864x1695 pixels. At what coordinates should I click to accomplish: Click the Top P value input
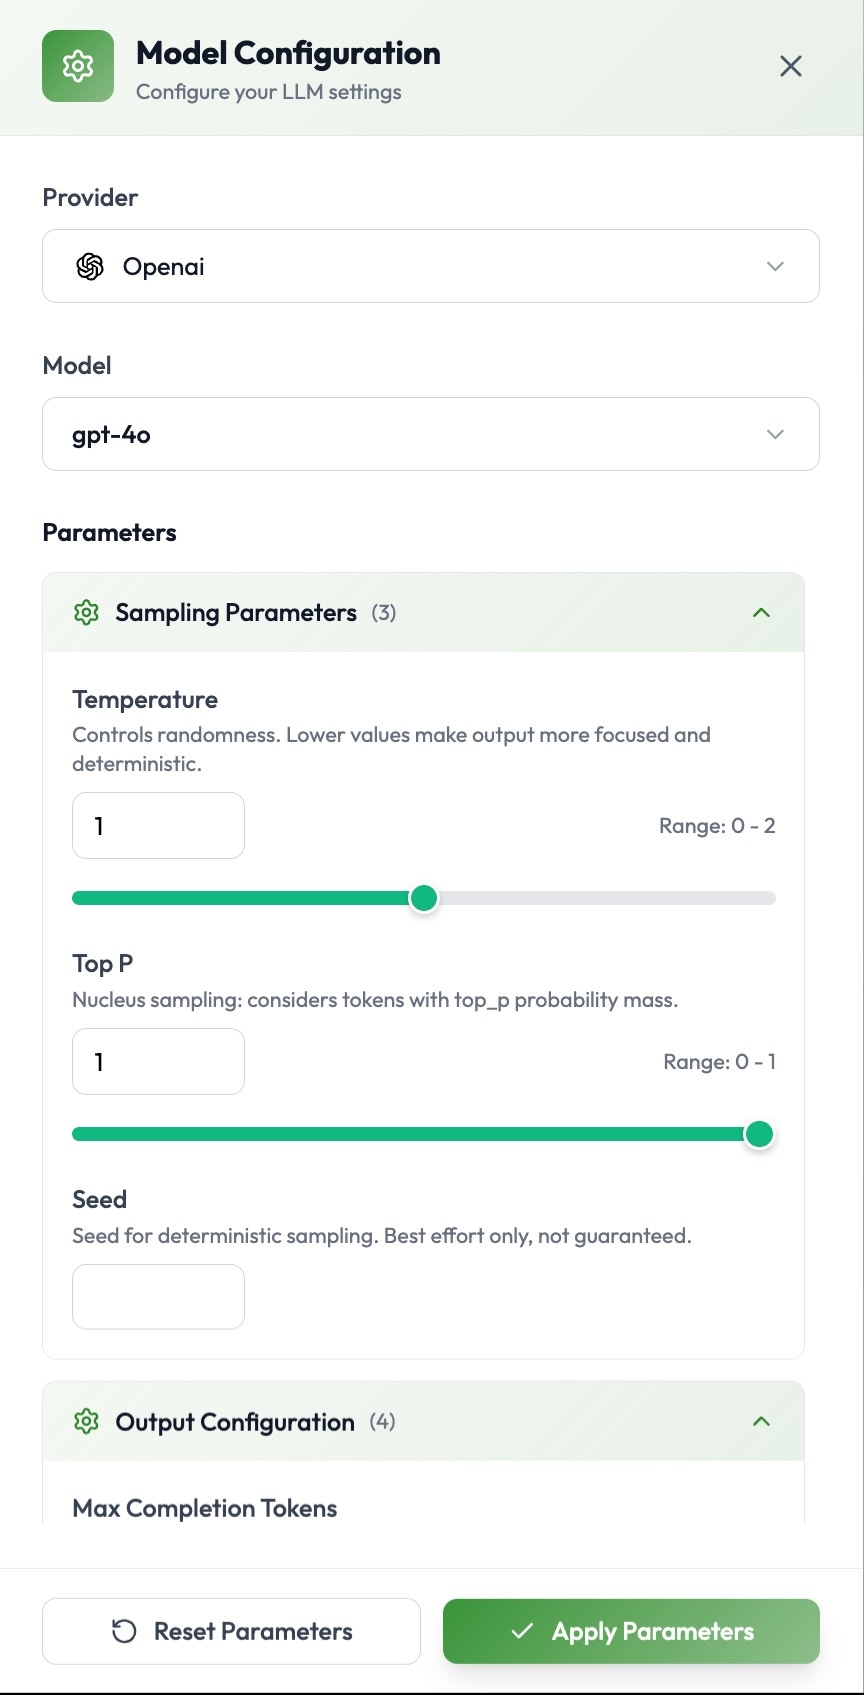pos(158,1062)
